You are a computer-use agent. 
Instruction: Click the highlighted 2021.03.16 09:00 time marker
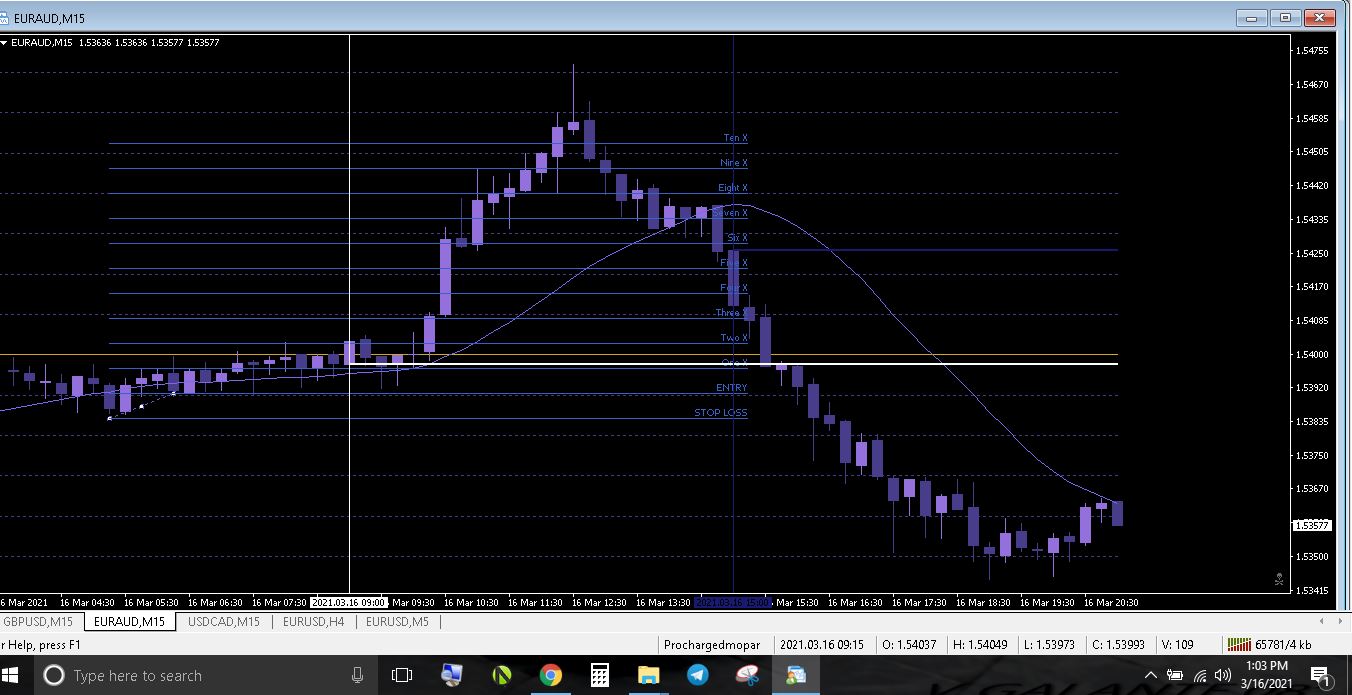pos(349,603)
